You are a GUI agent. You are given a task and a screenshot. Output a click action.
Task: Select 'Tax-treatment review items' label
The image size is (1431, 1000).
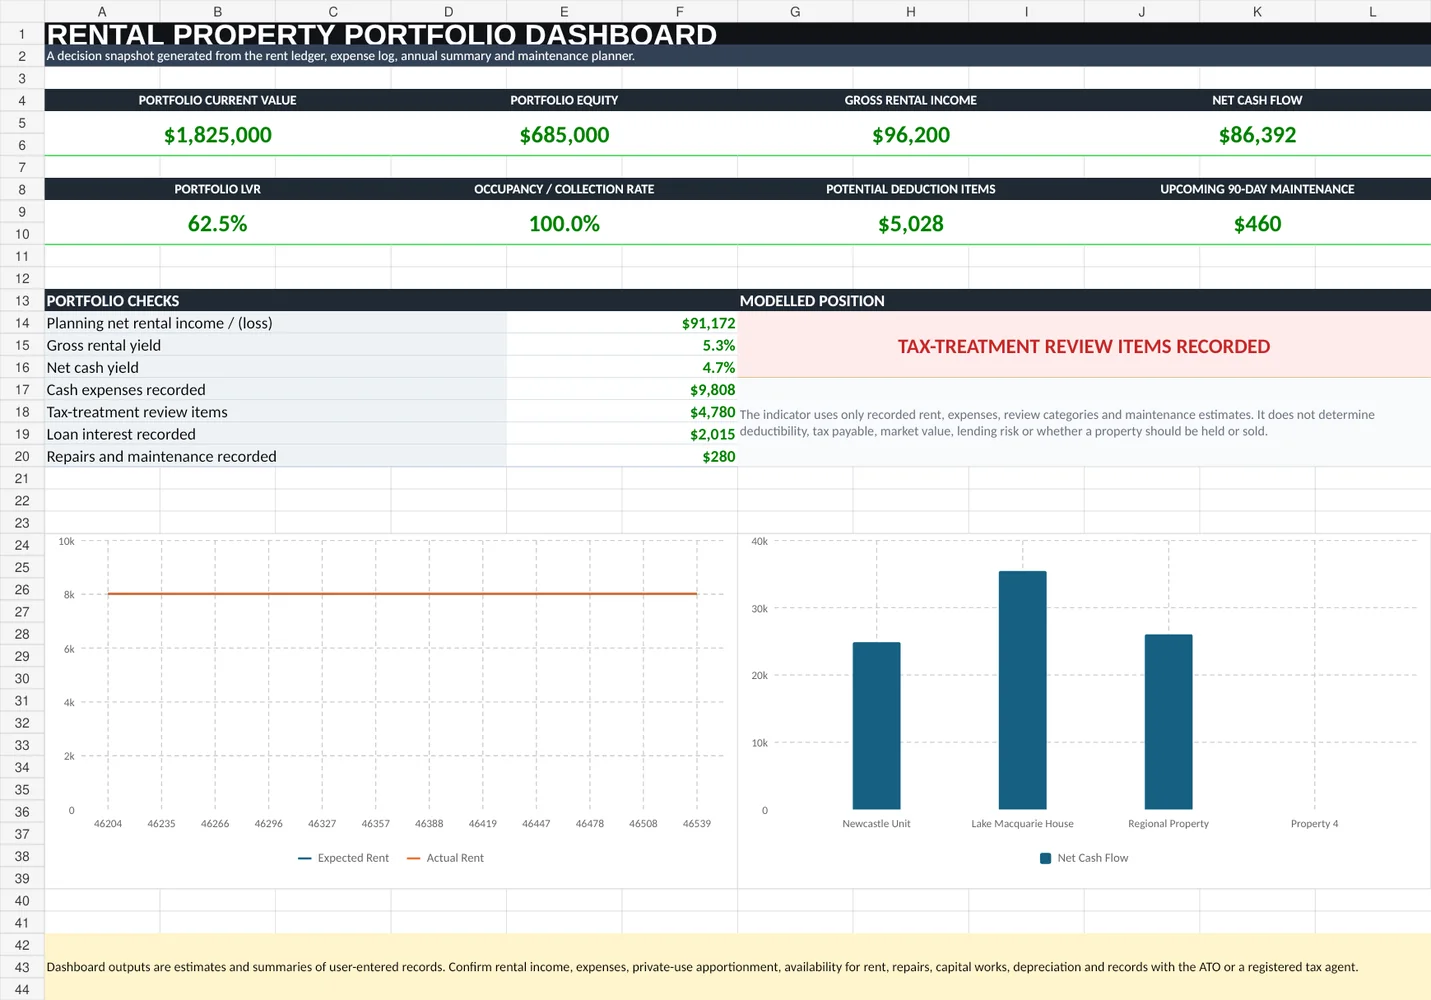(137, 412)
